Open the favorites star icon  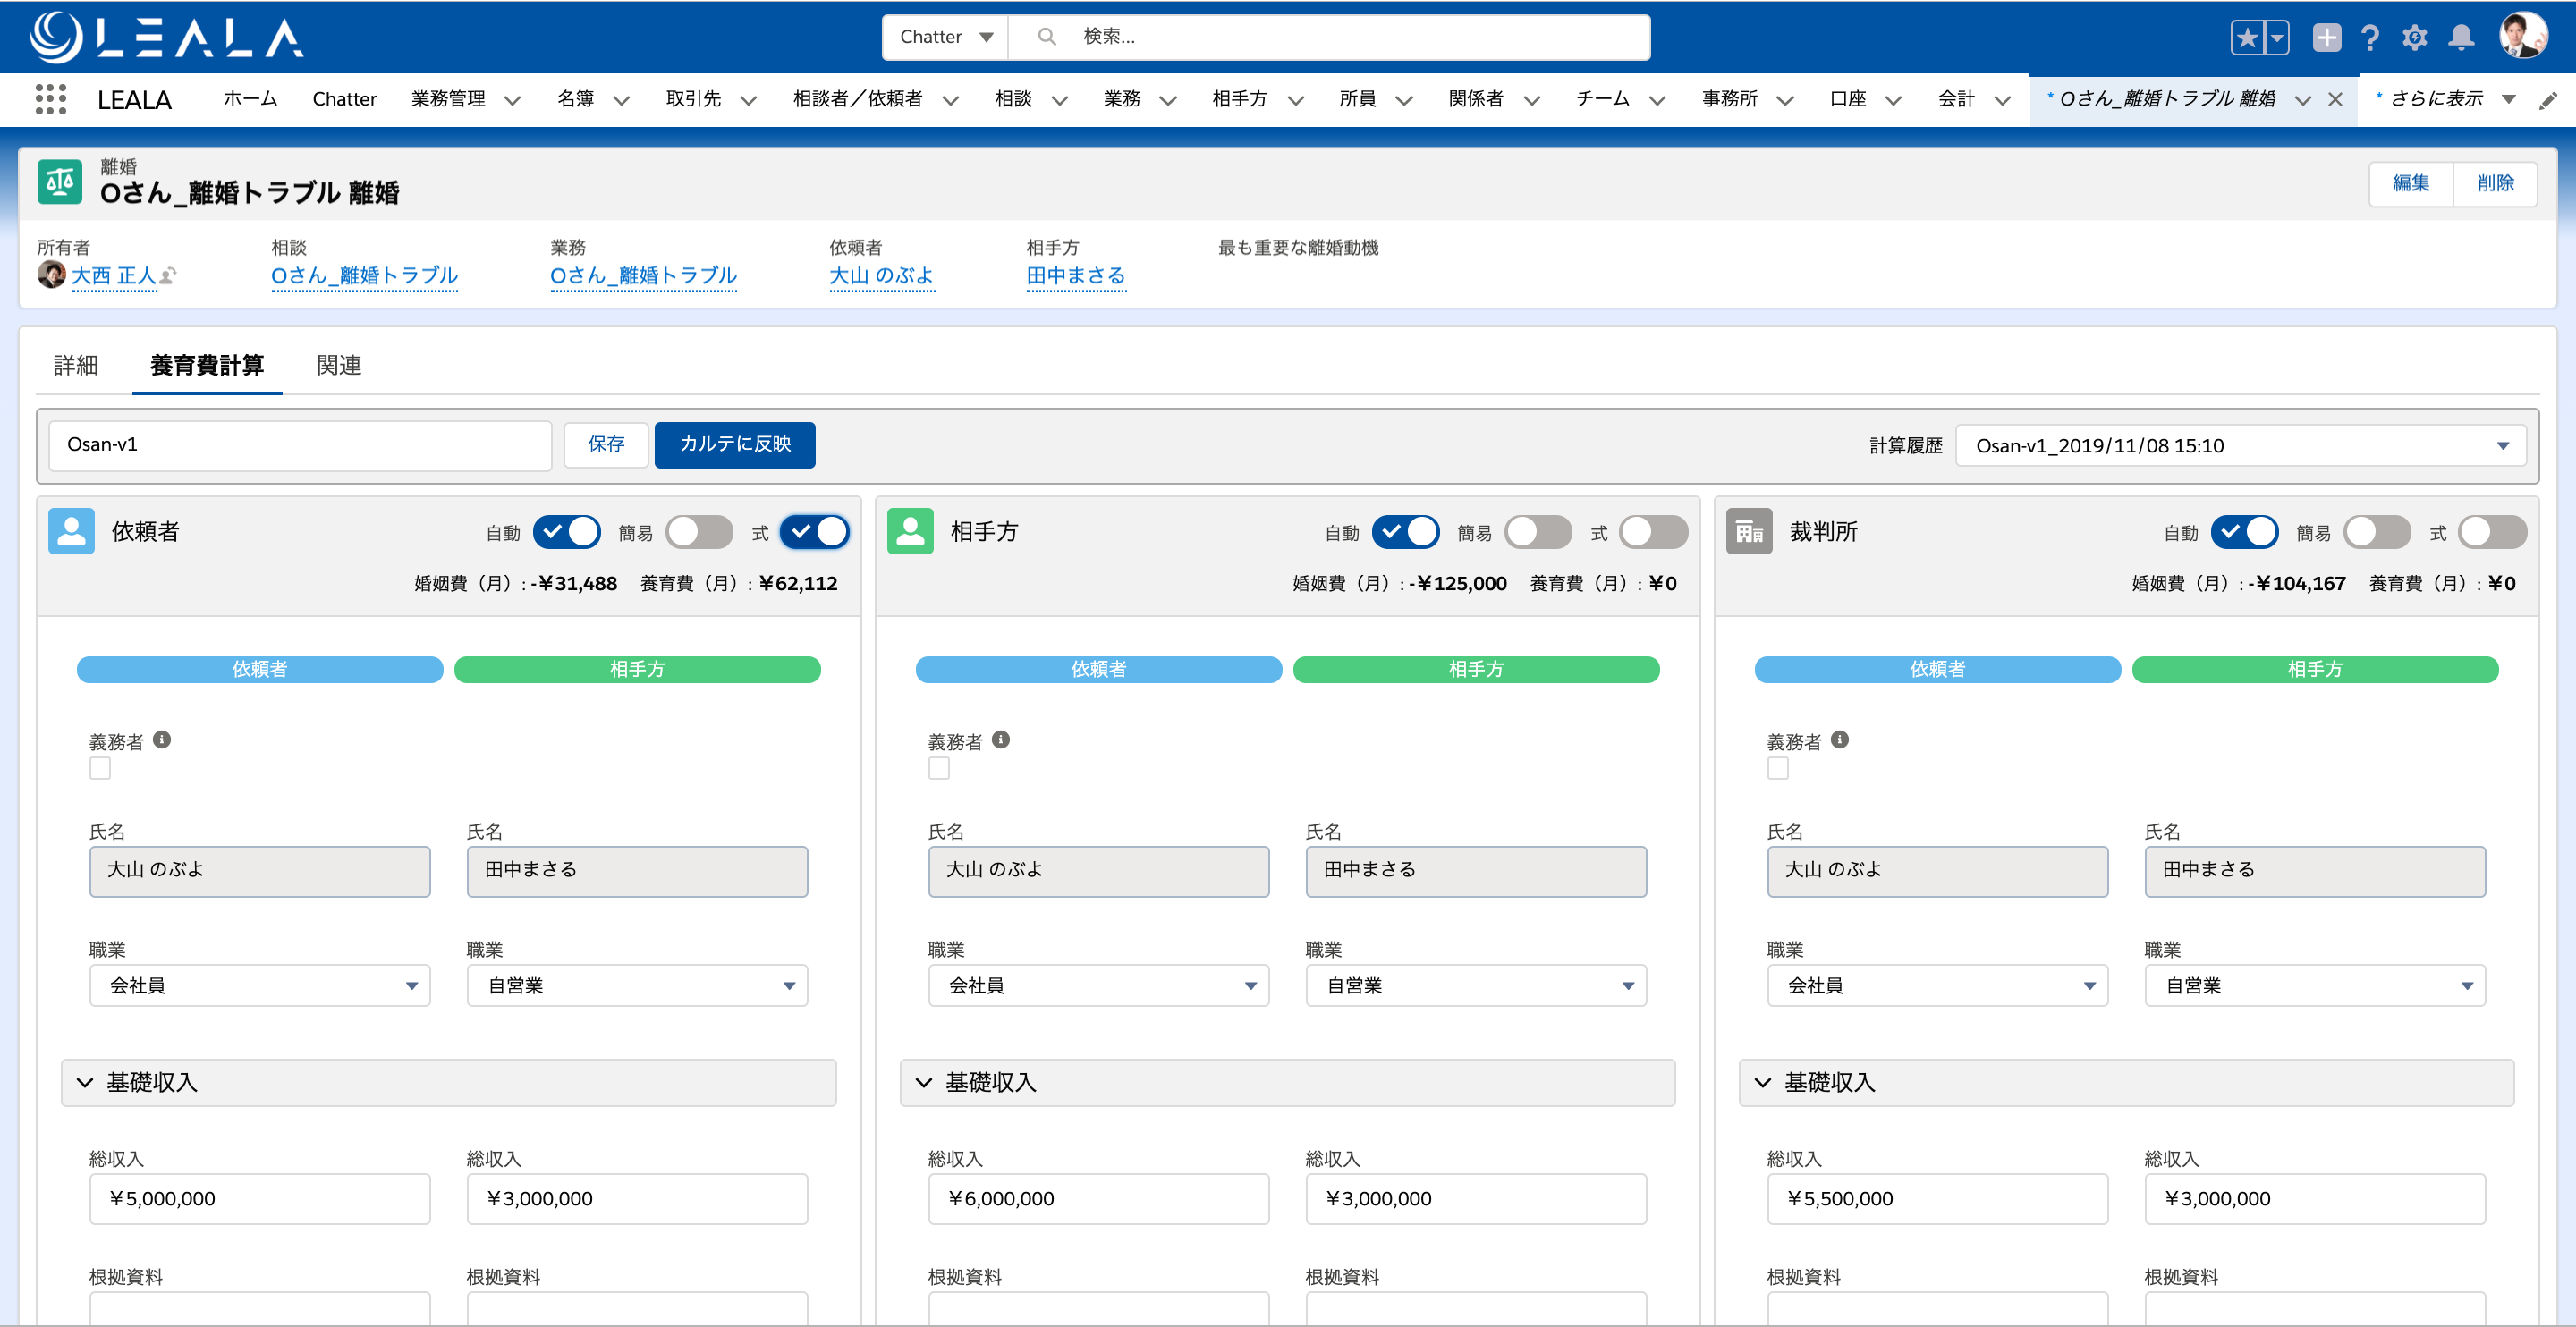[2247, 38]
